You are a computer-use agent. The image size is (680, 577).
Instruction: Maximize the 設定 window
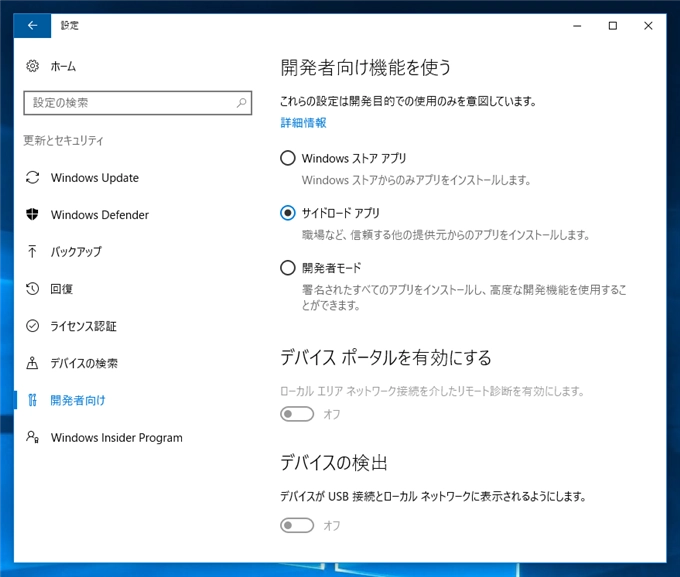612,26
